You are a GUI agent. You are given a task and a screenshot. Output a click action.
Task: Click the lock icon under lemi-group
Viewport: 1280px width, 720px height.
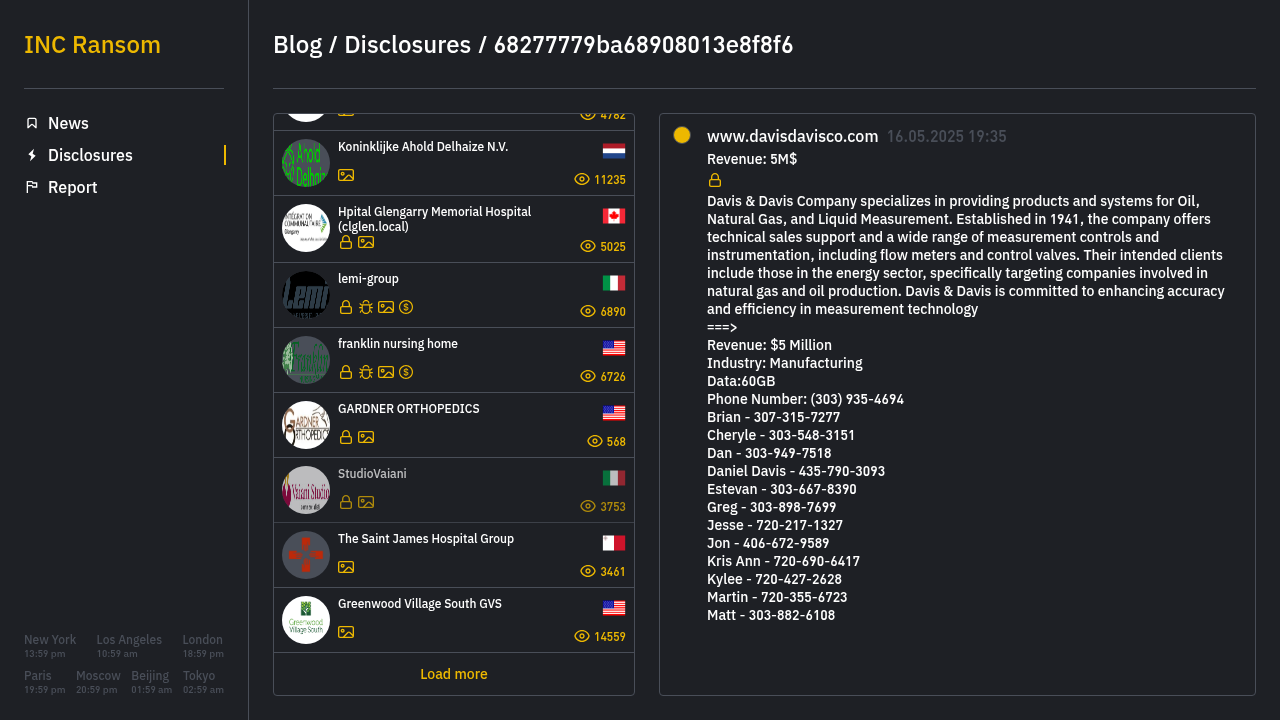tap(346, 307)
